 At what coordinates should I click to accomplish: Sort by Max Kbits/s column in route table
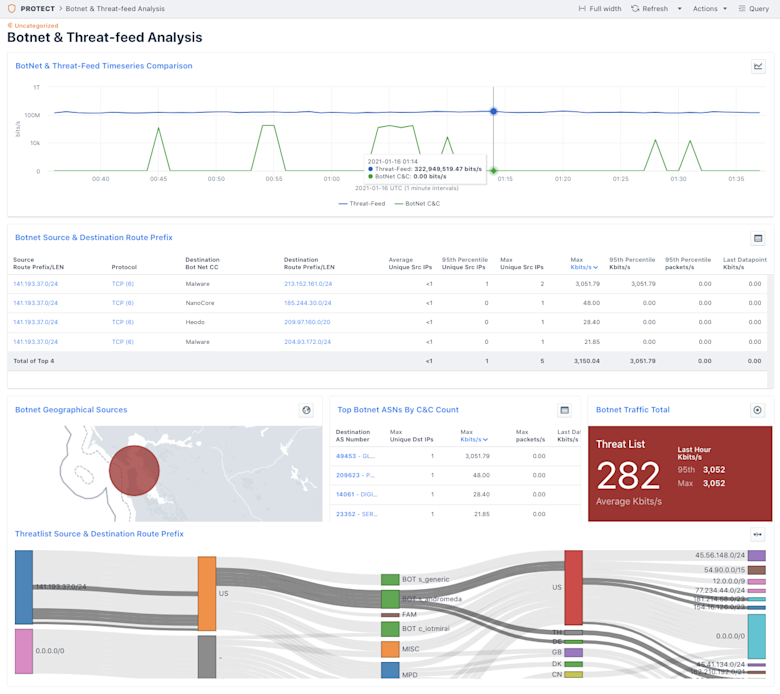(584, 264)
